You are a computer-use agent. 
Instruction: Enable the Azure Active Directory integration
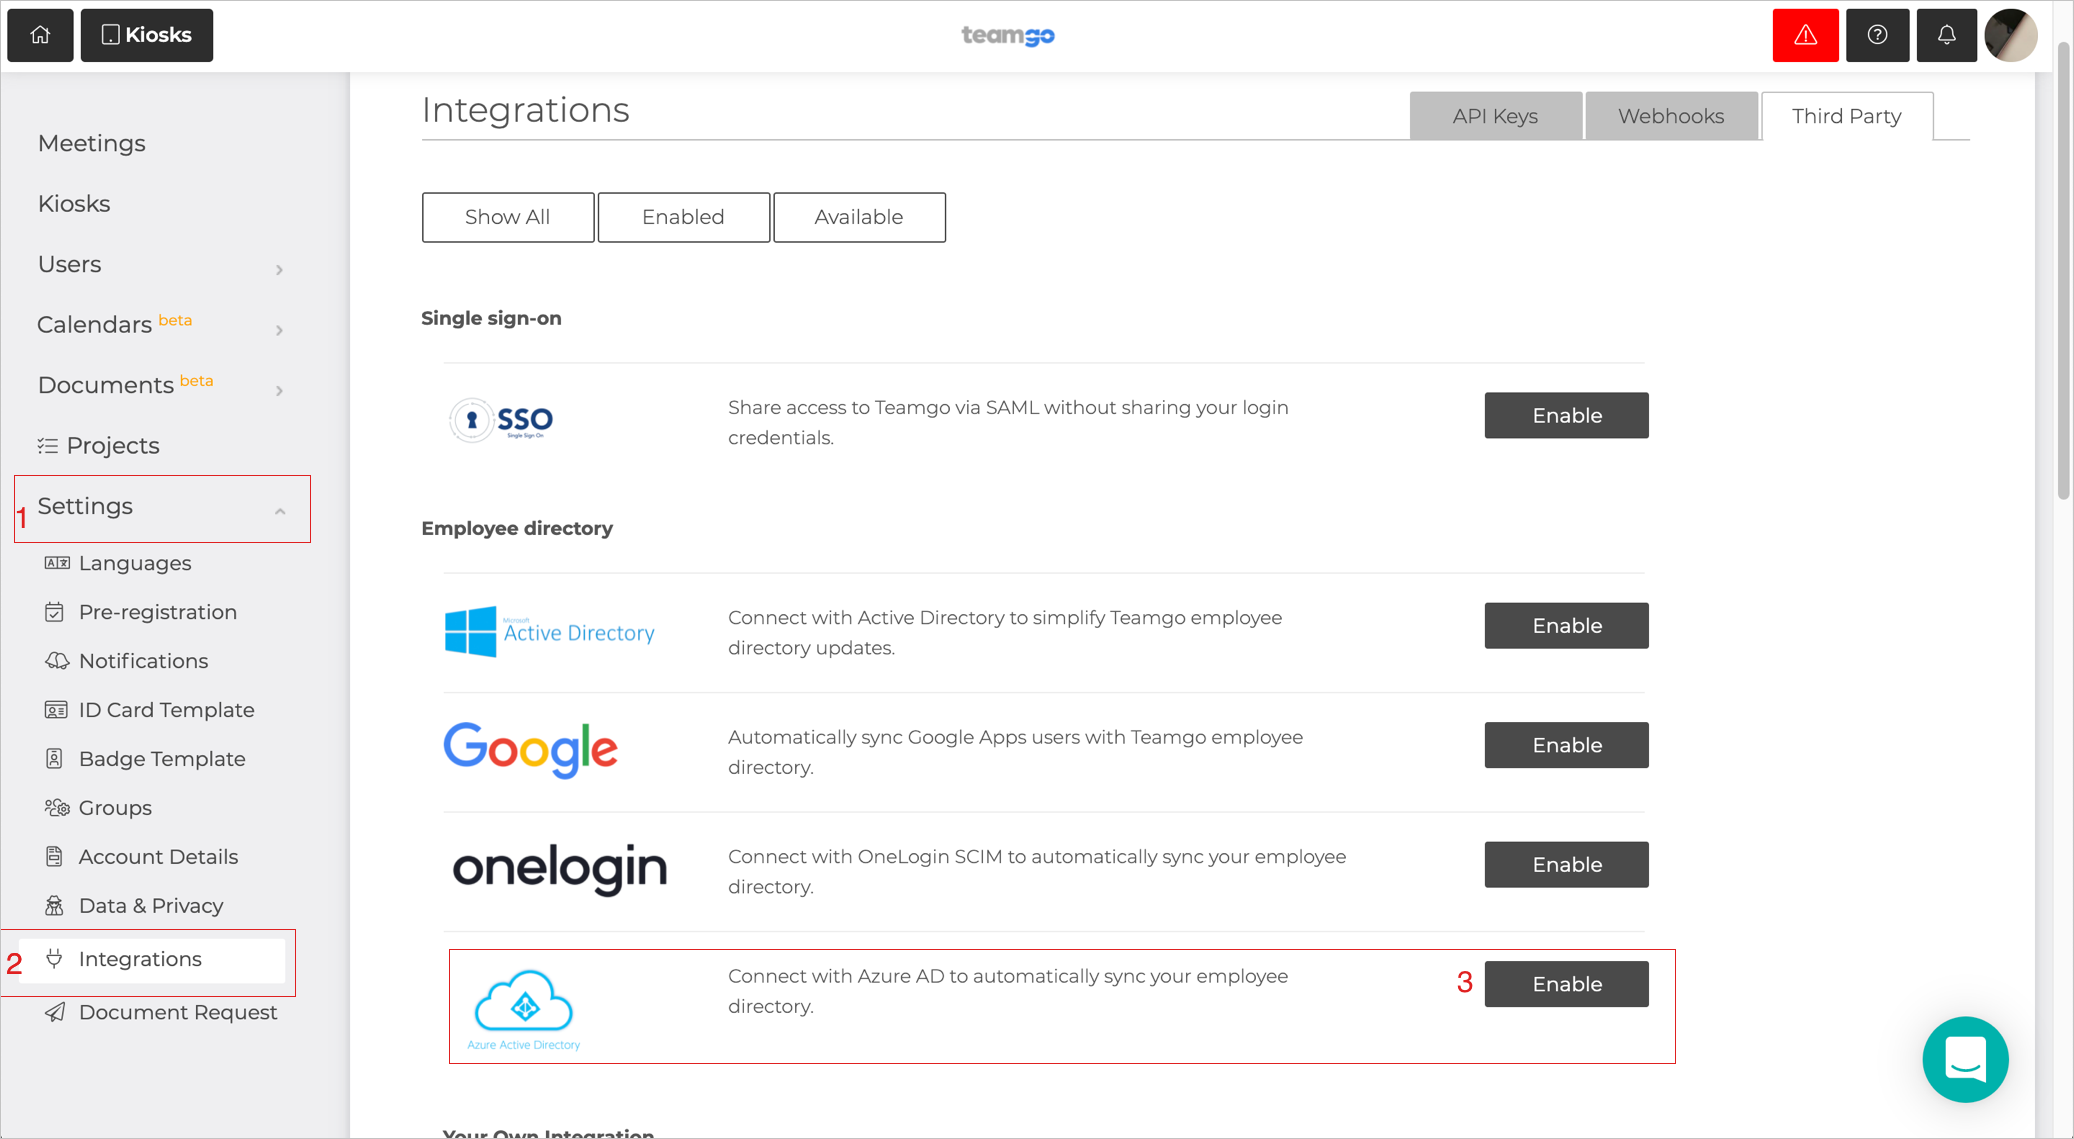(x=1566, y=983)
